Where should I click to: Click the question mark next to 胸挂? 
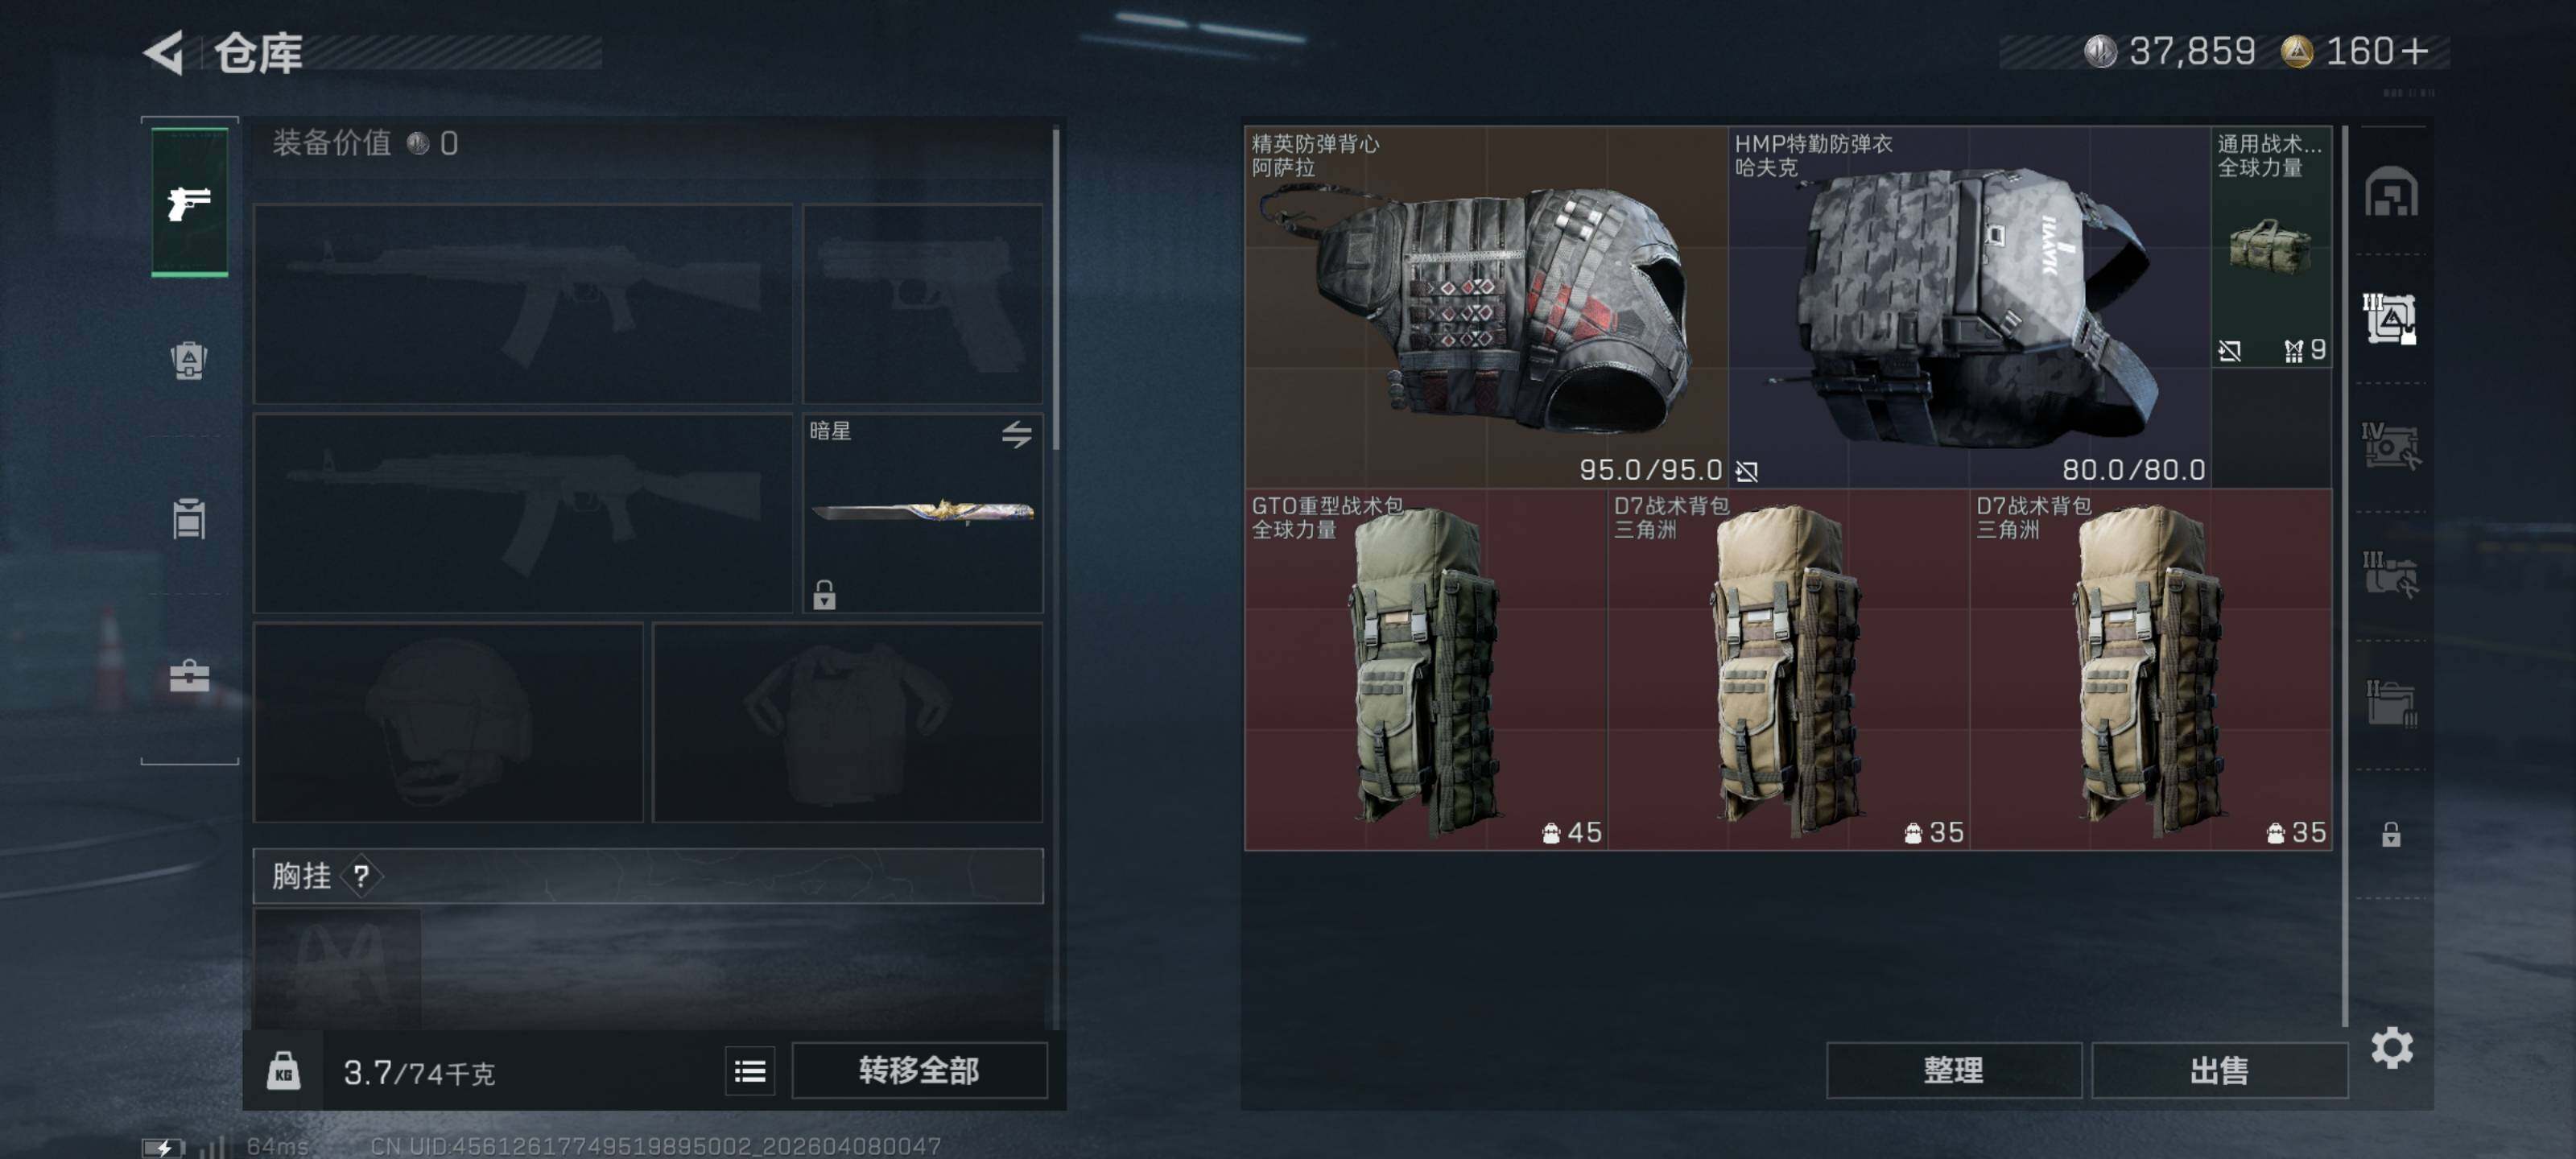(x=361, y=876)
